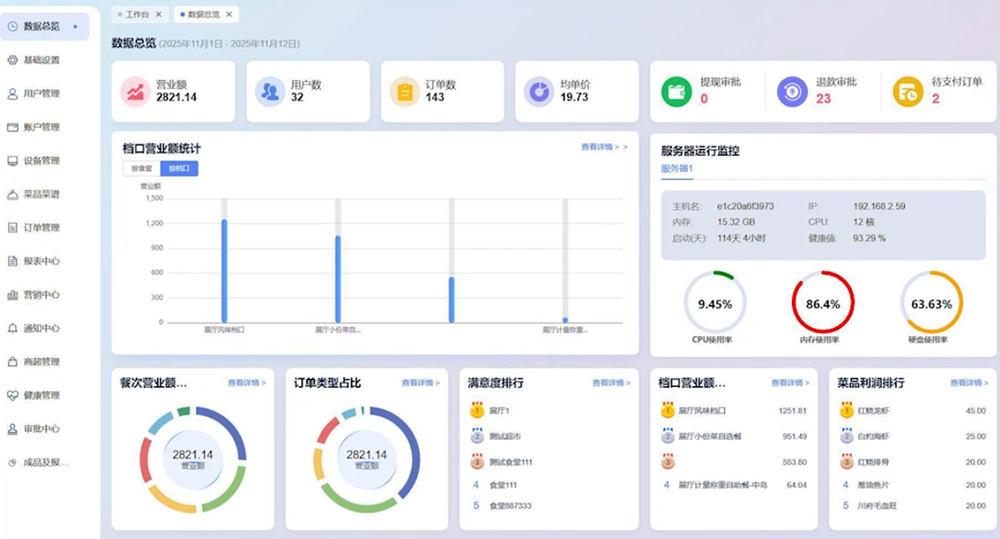Click the donut chart in 订单类型占比

click(x=367, y=459)
